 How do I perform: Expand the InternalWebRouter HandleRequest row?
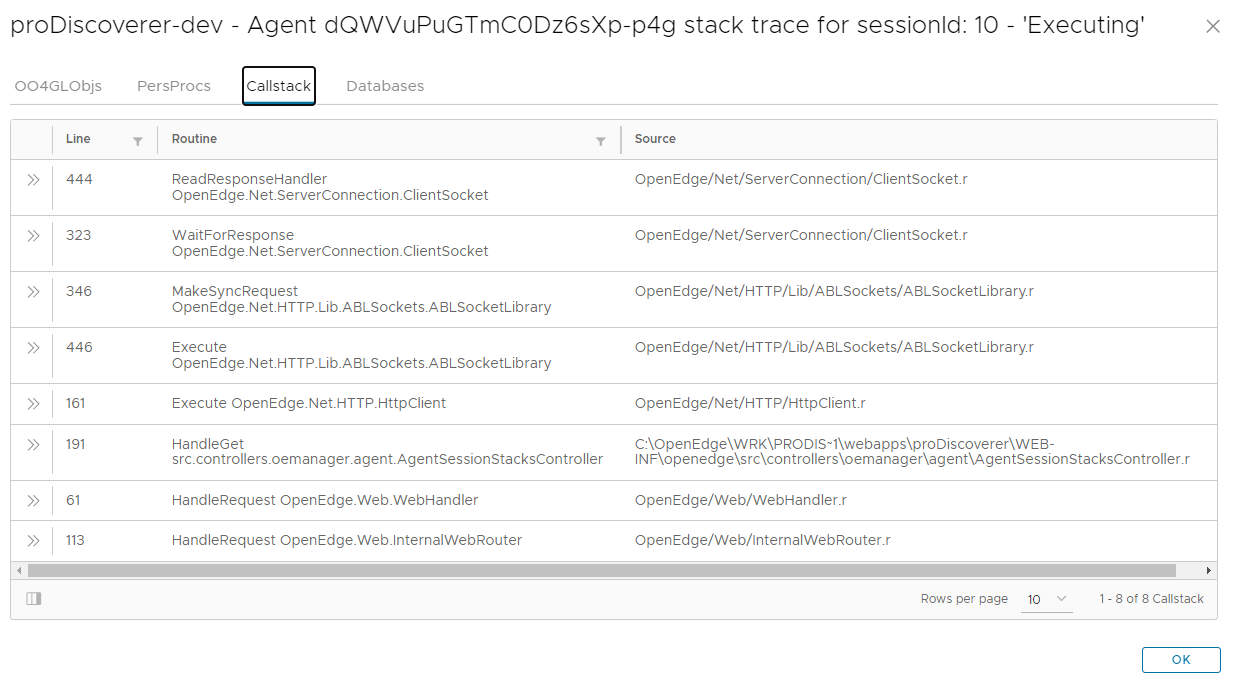[33, 541]
